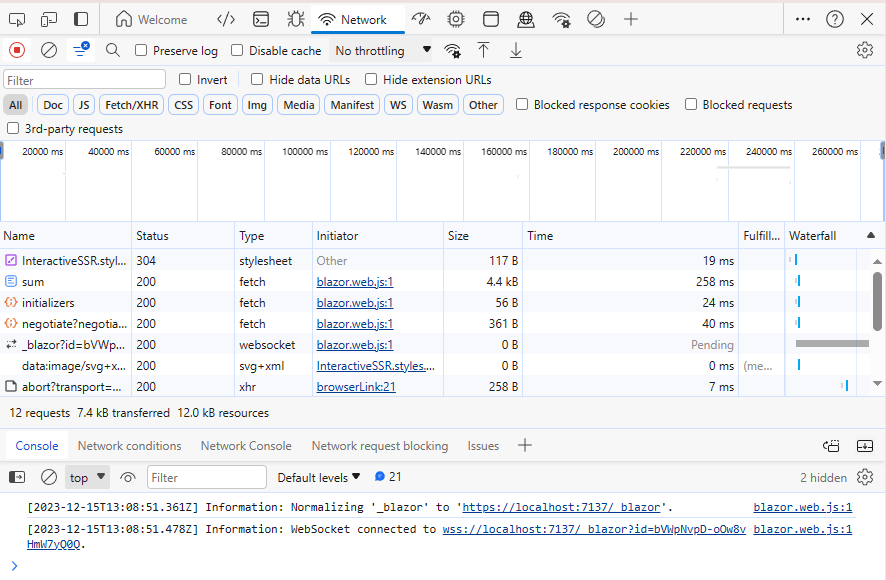Open Default levels dropdown

tap(319, 478)
